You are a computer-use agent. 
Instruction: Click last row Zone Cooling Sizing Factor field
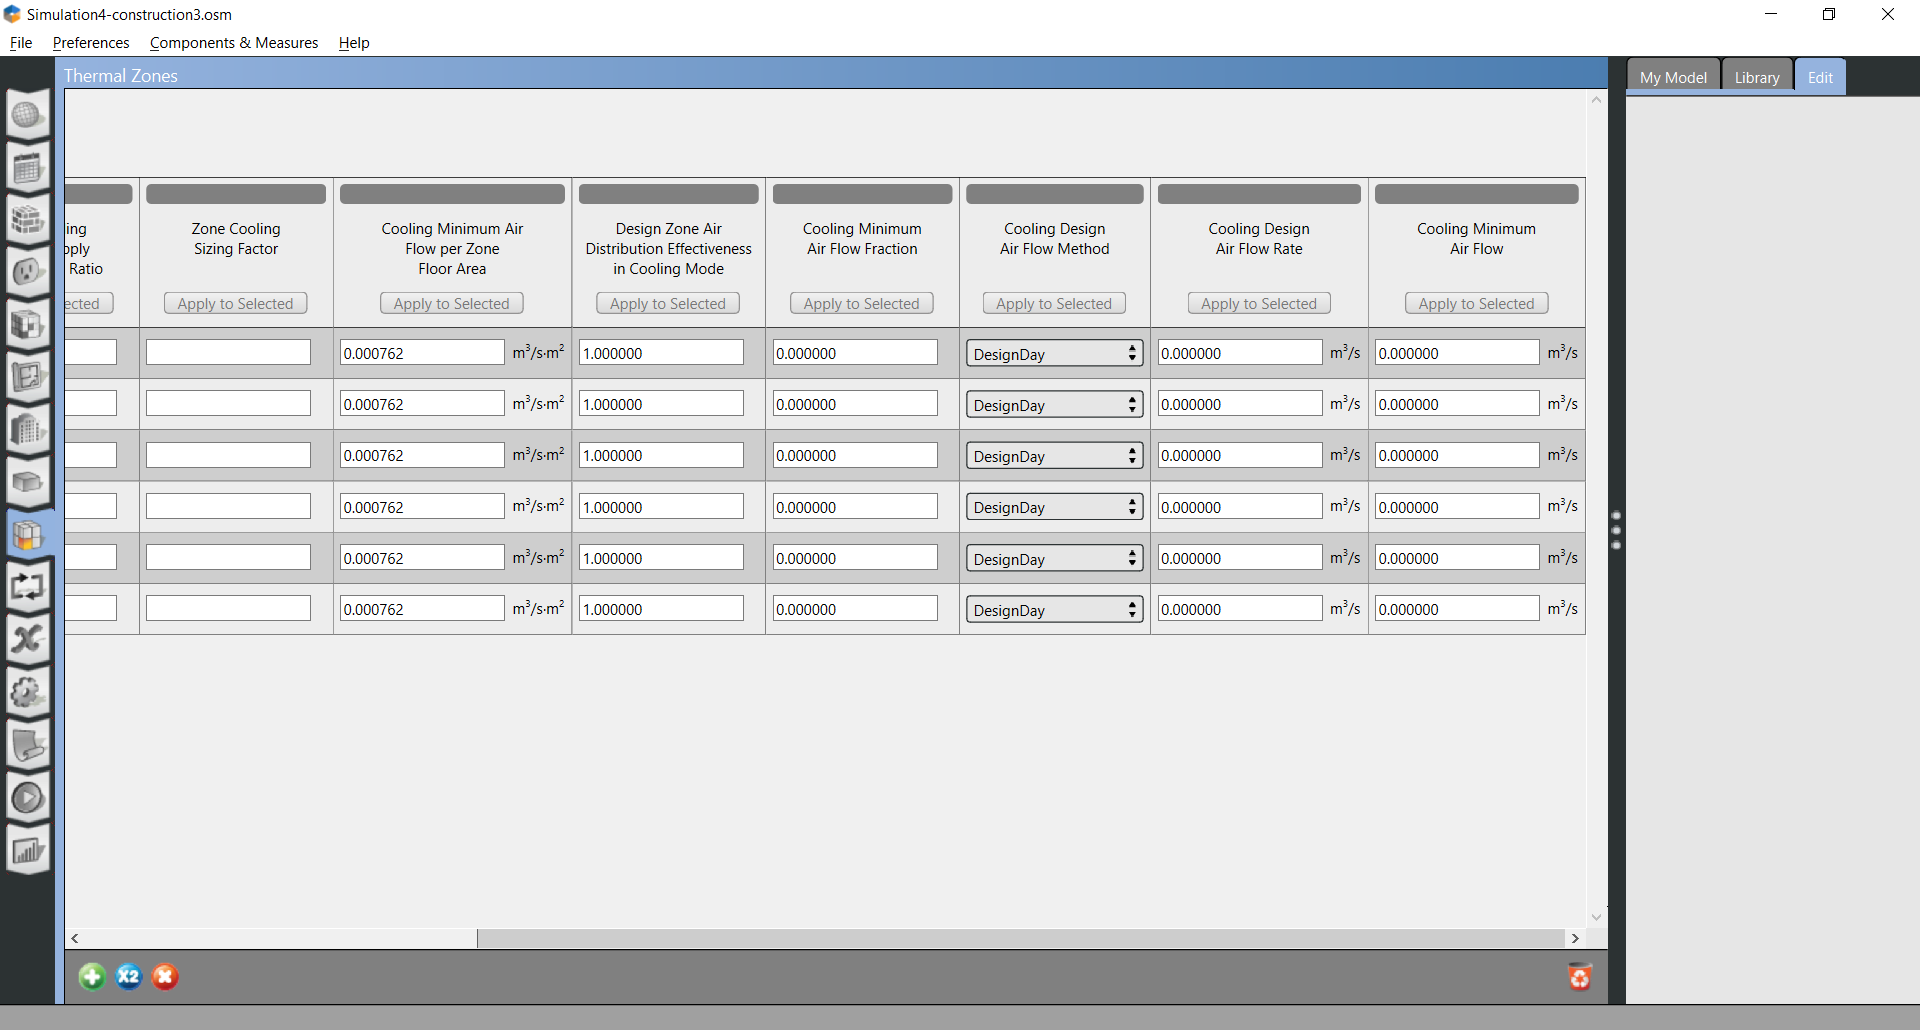click(228, 608)
